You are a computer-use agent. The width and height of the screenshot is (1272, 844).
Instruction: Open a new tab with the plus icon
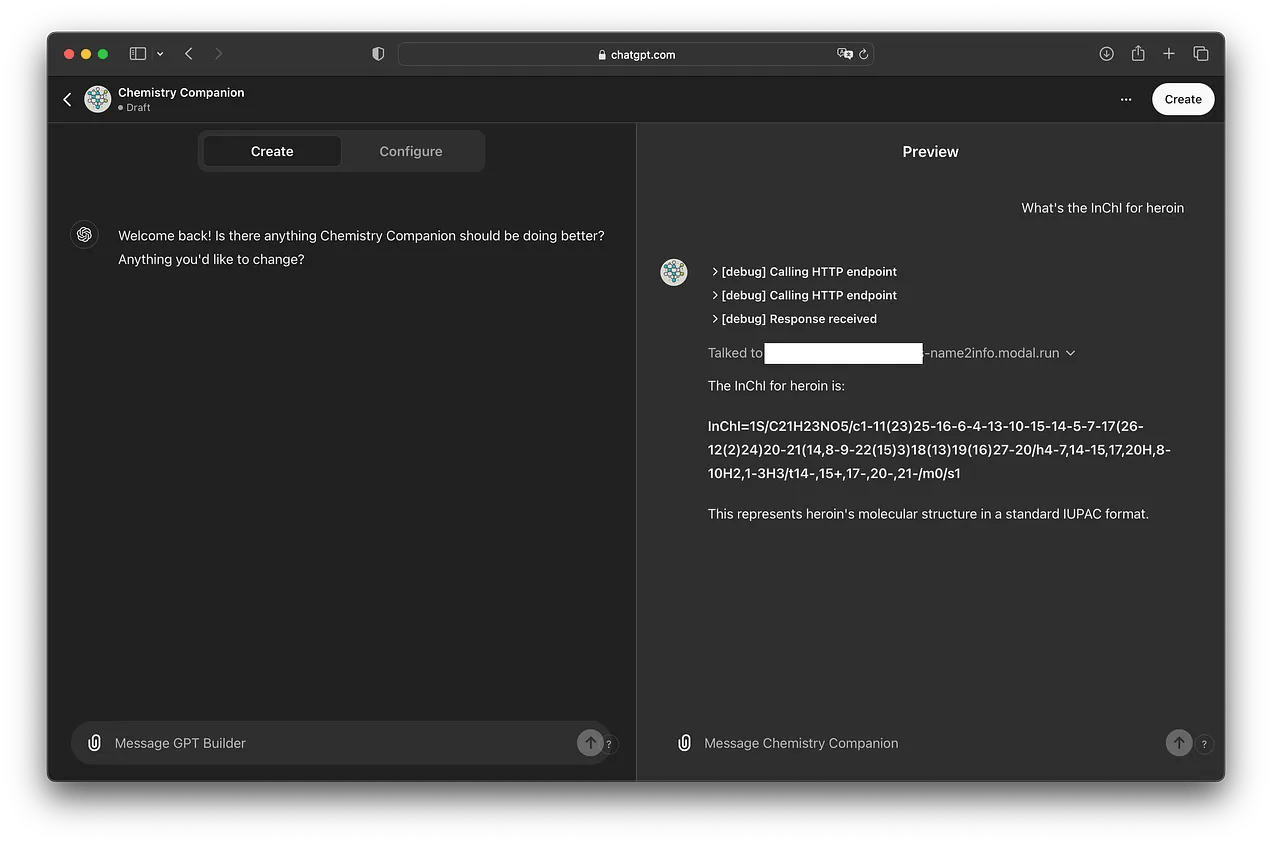pyautogui.click(x=1169, y=54)
